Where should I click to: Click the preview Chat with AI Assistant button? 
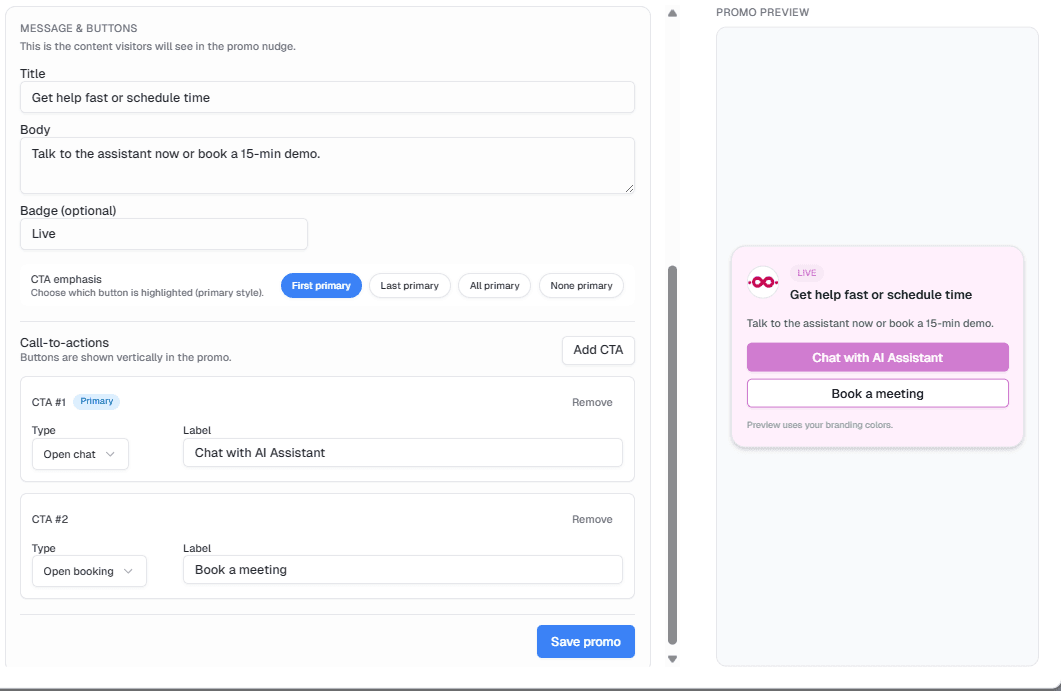pos(877,358)
